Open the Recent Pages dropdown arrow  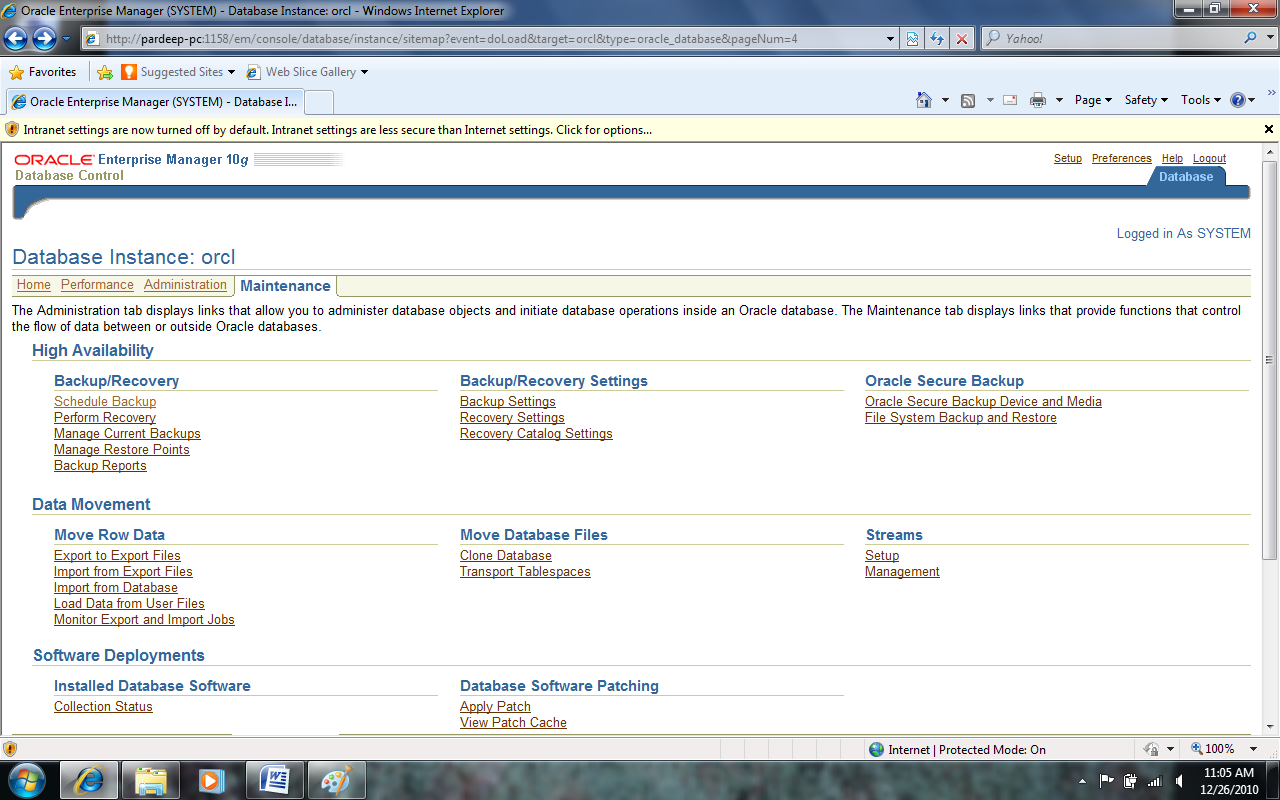(67, 39)
